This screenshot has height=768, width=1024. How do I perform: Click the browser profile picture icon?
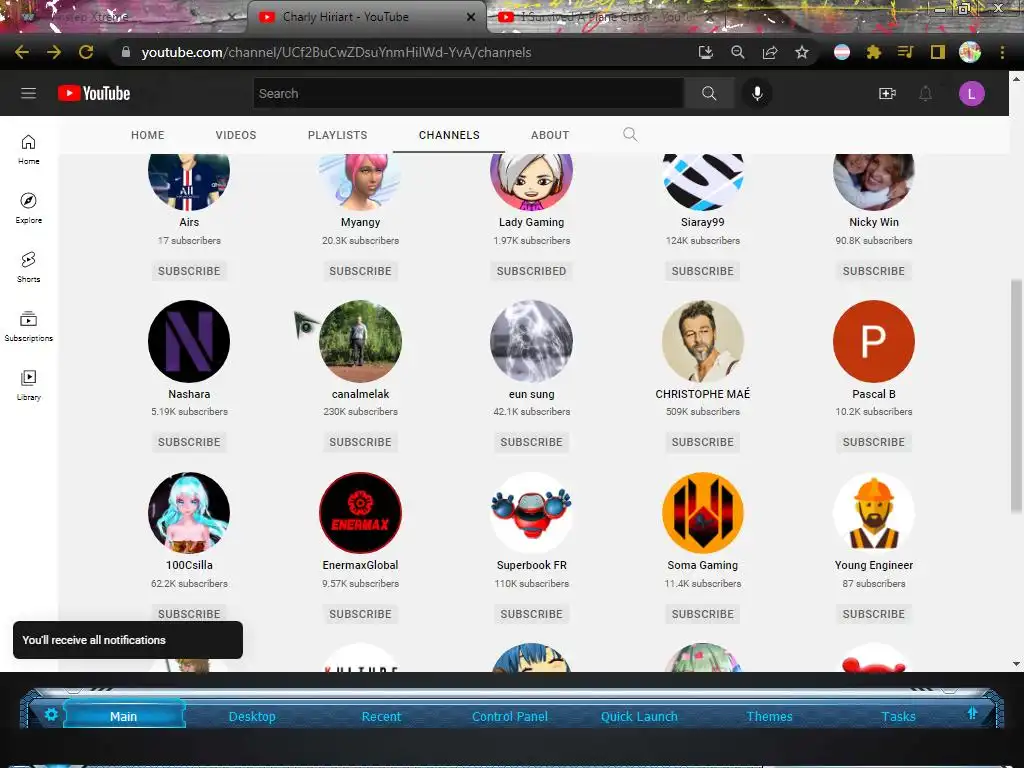(970, 52)
